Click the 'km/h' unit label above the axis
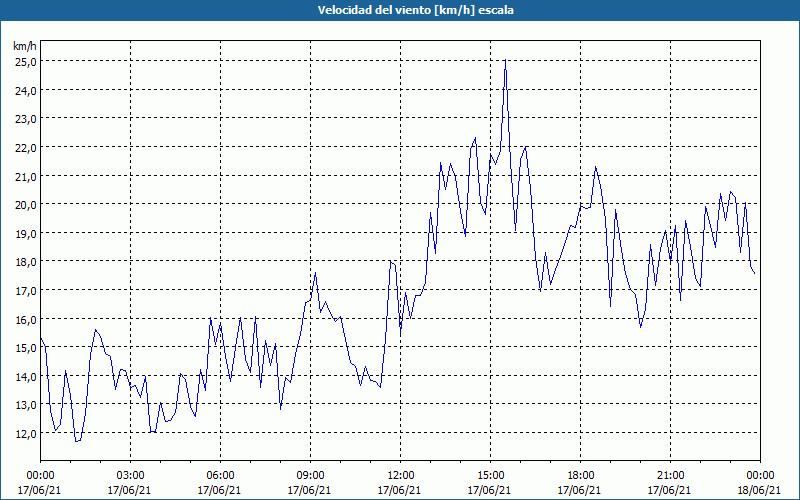 [25, 46]
